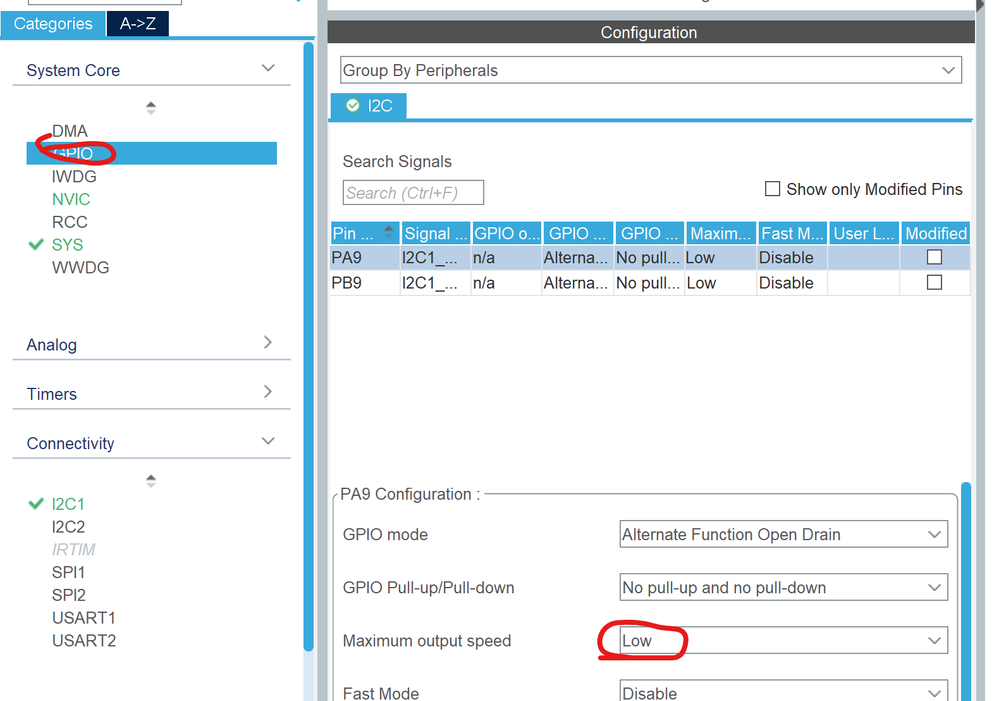Screen dimensions: 999x701
Task: Select I2C2 peripheral
Action: pyautogui.click(x=68, y=527)
